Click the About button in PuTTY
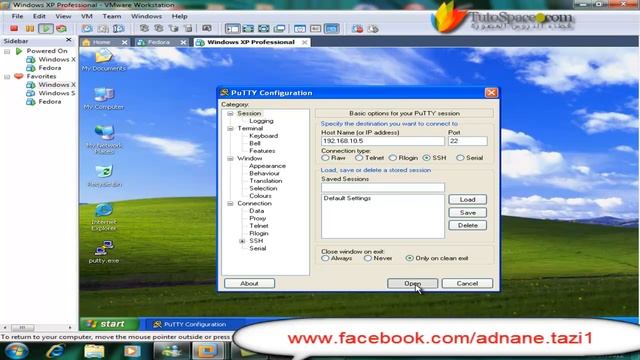This screenshot has width=640, height=360. 249,283
